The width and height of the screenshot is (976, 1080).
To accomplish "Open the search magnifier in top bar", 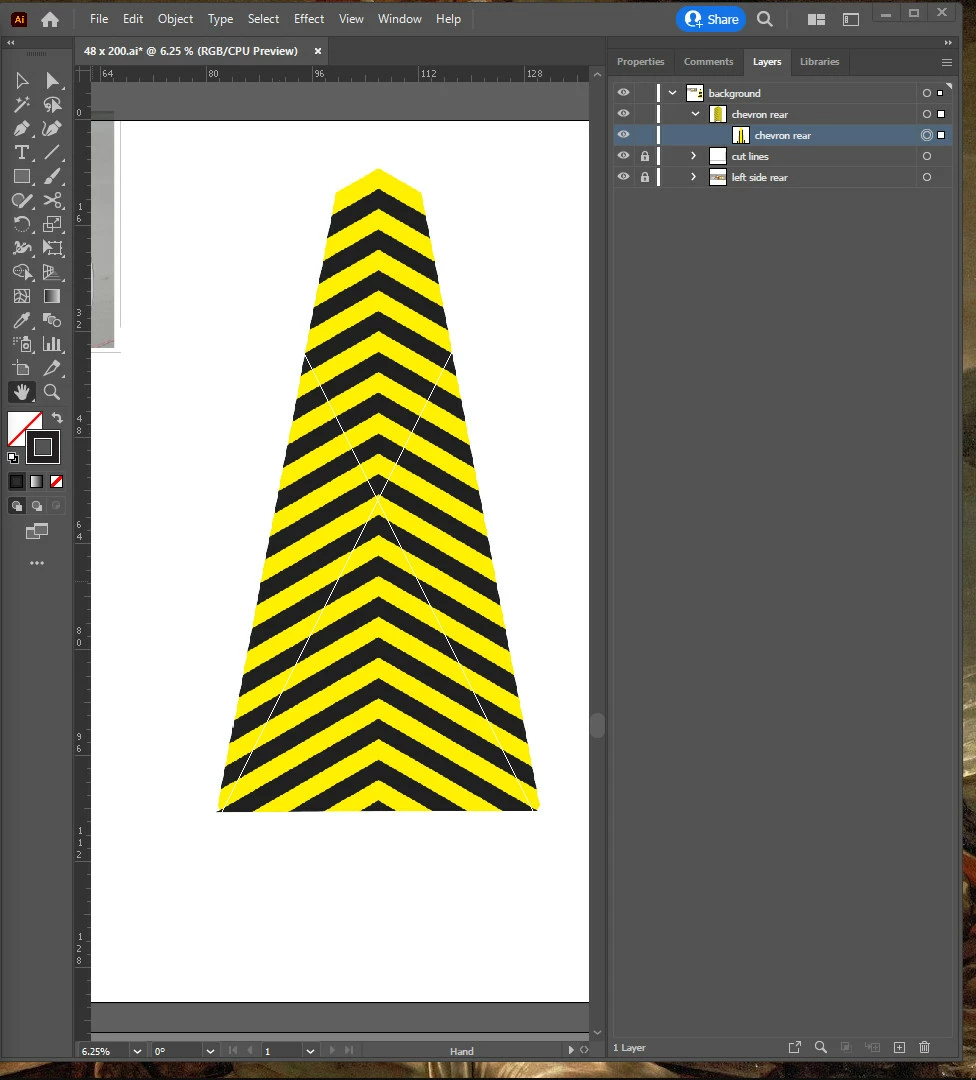I will pyautogui.click(x=765, y=19).
